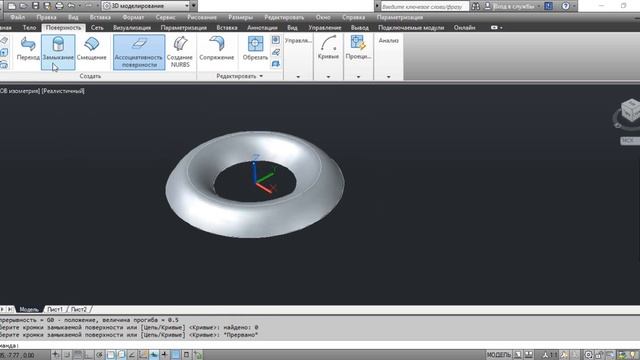Click the МОДЕЛЬ button in the status bar

click(498, 355)
